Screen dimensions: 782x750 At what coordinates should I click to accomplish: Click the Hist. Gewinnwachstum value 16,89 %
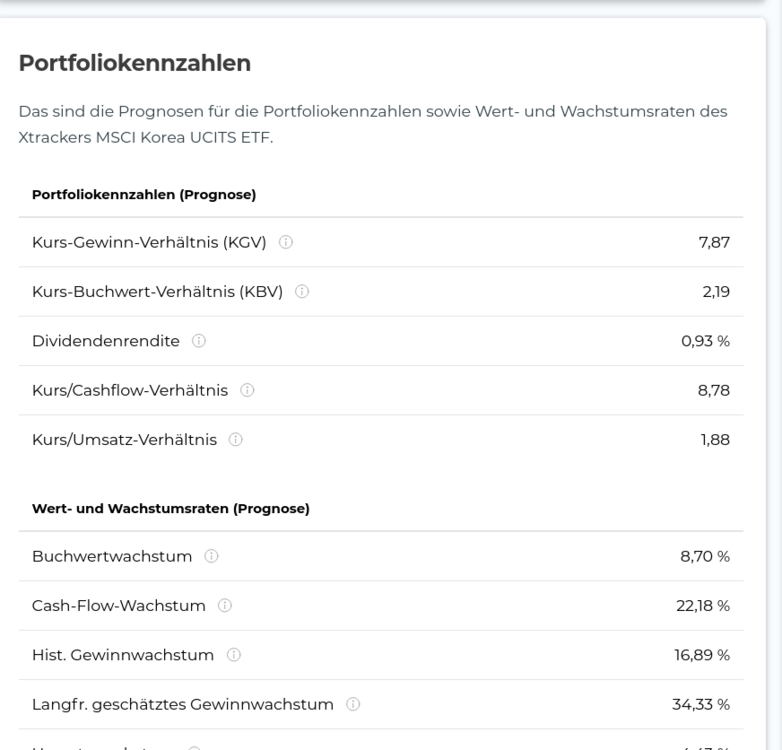(702, 655)
